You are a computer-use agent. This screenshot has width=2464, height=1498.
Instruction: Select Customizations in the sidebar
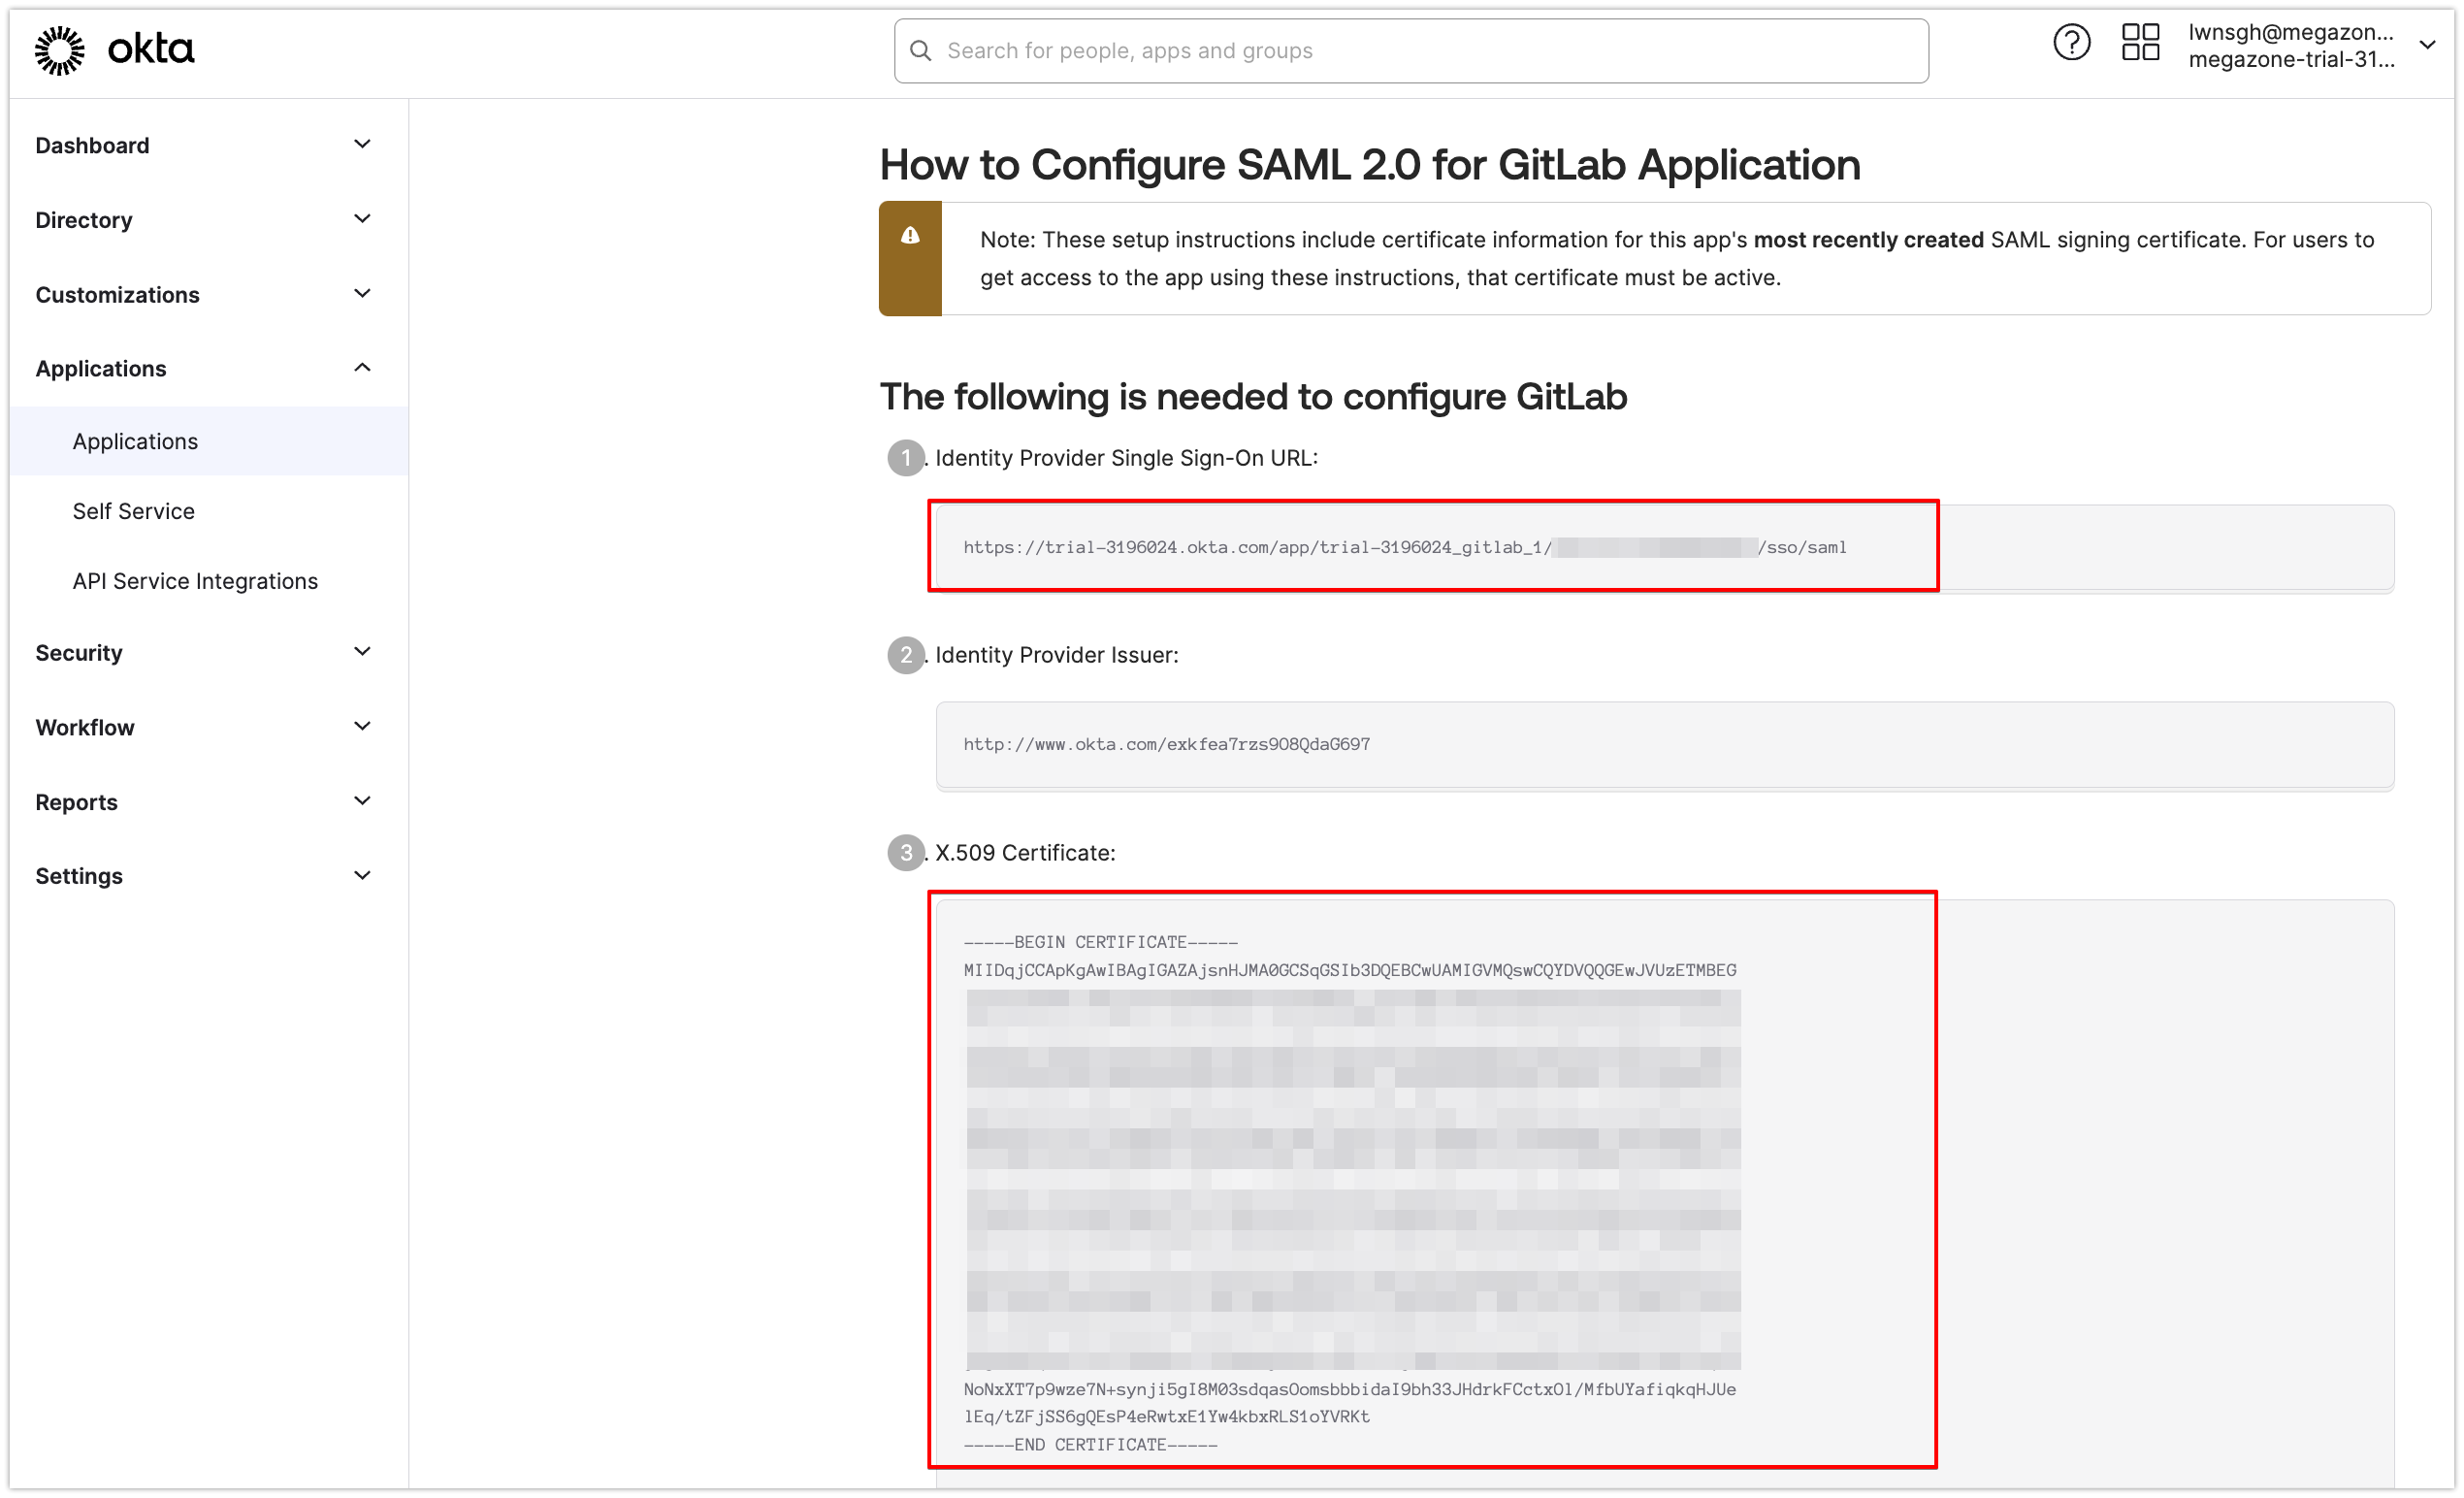click(x=117, y=295)
